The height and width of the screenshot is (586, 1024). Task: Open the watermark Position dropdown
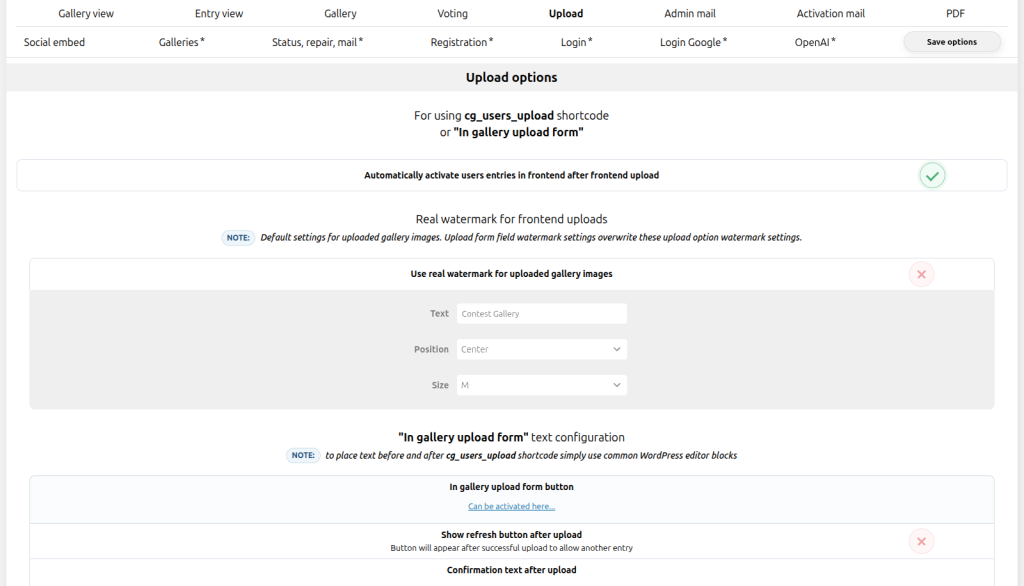point(541,350)
